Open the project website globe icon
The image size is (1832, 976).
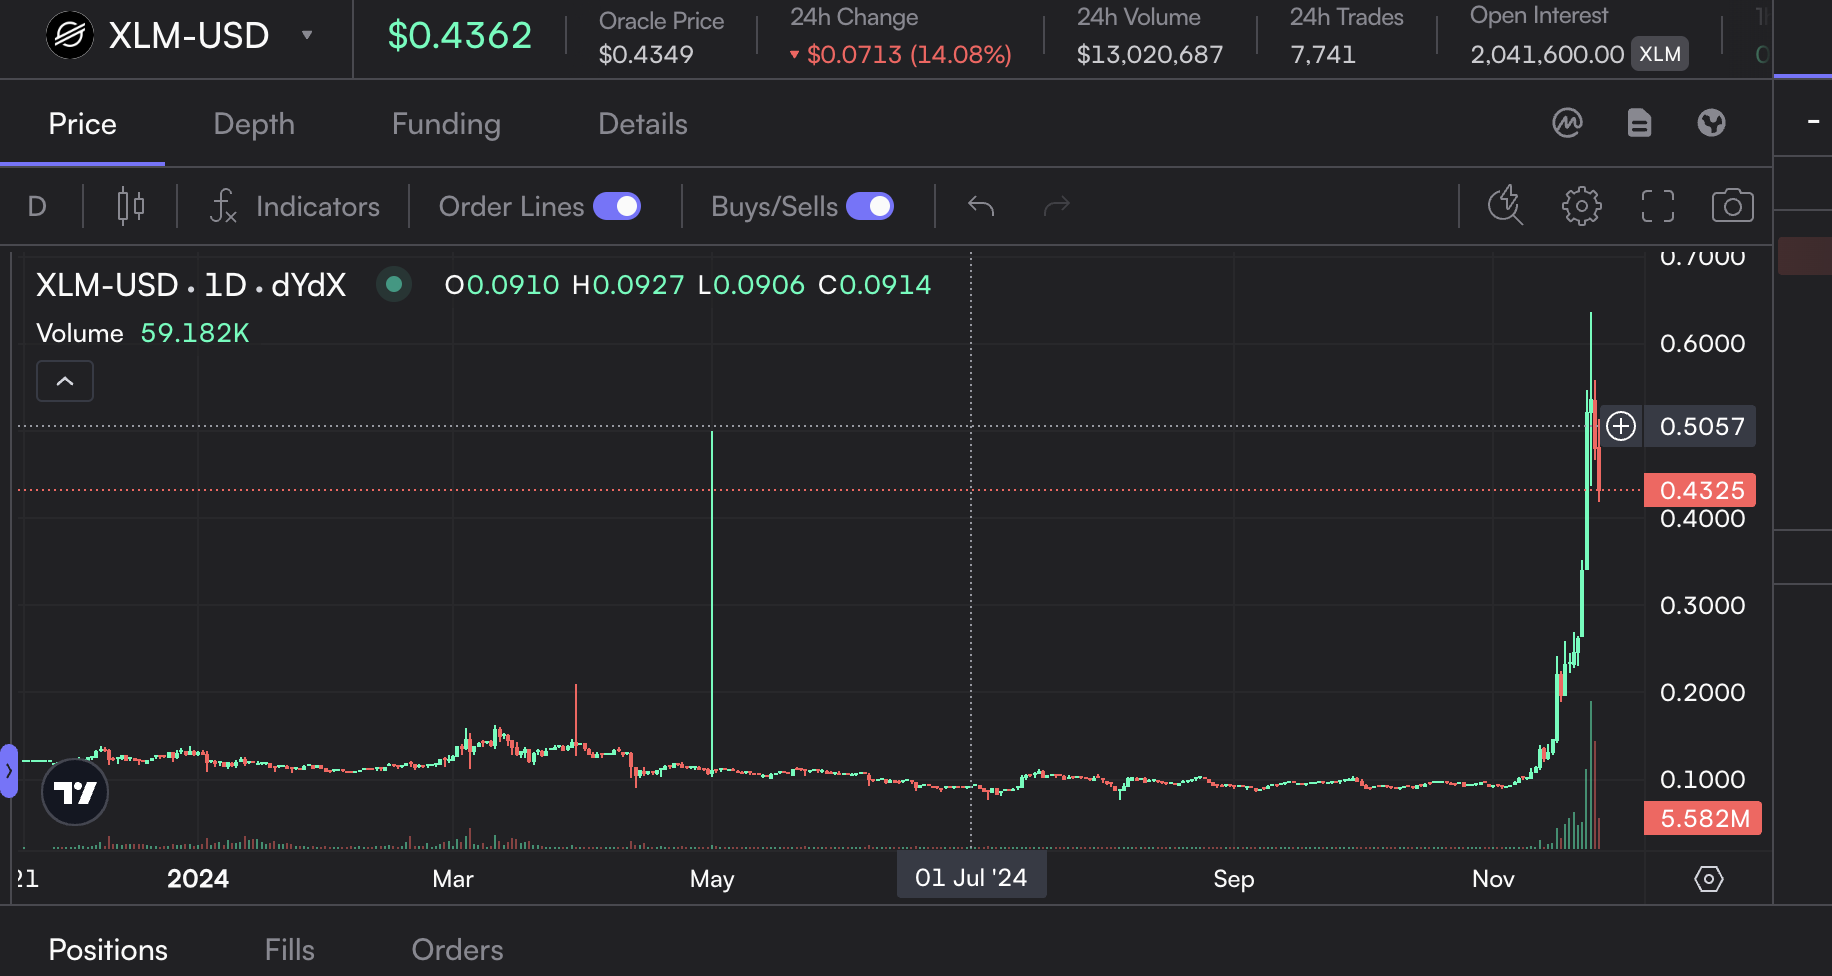point(1711,123)
